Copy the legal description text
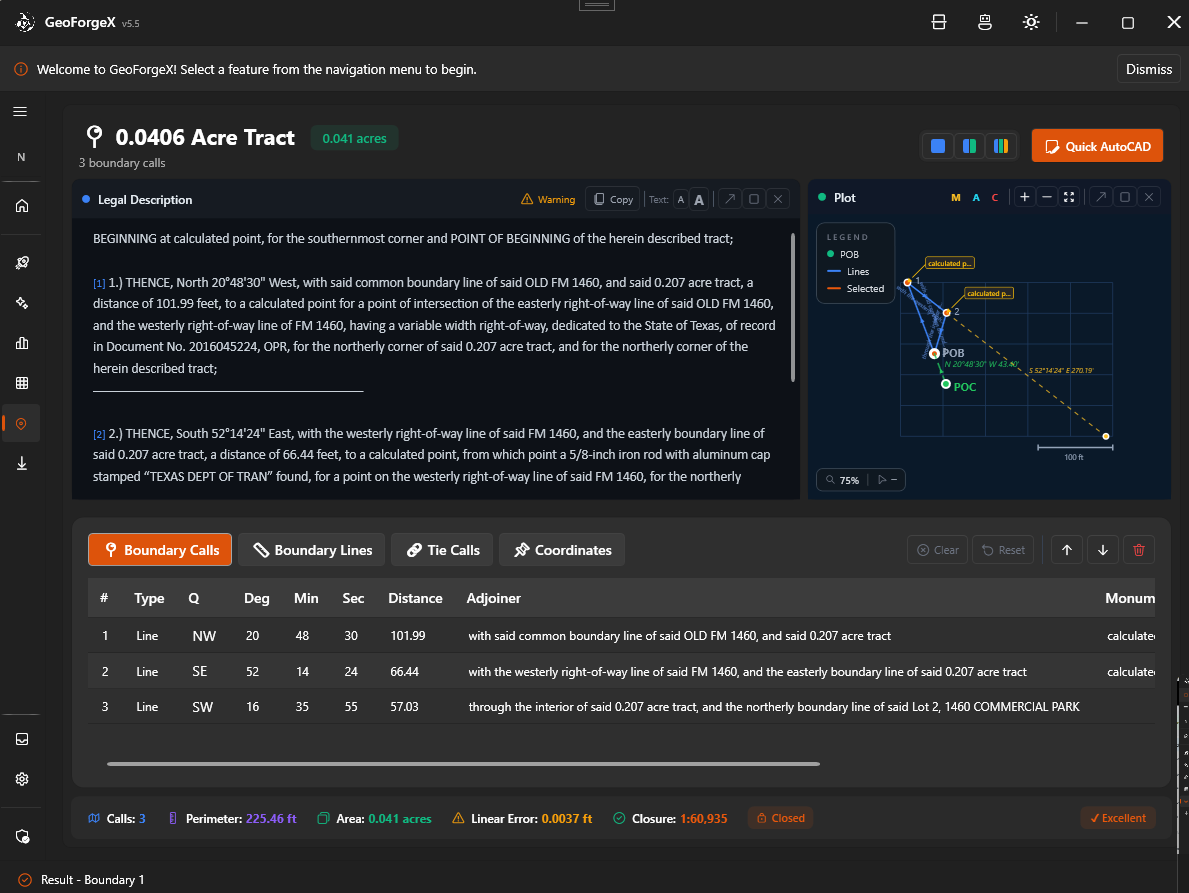 click(x=613, y=199)
